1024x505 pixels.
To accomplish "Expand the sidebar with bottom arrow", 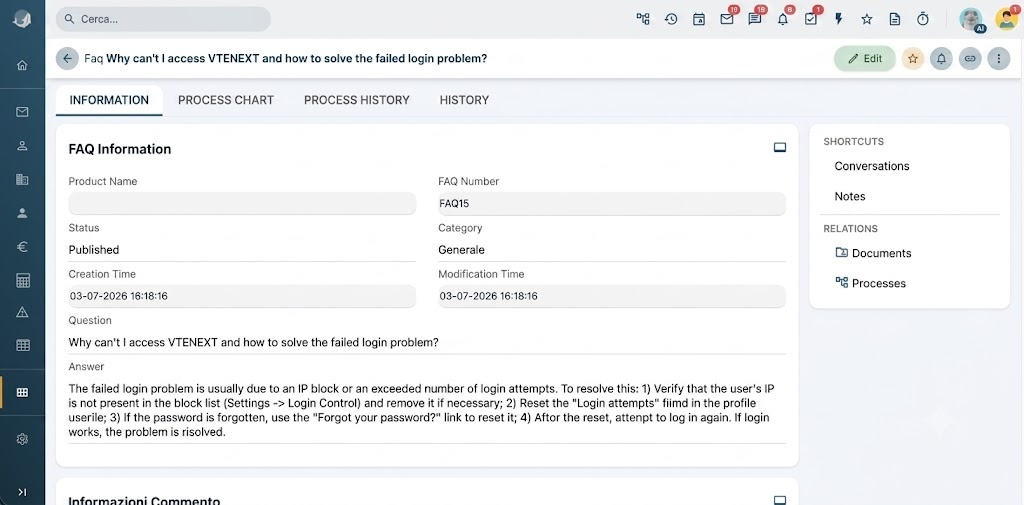I will pyautogui.click(x=22, y=492).
